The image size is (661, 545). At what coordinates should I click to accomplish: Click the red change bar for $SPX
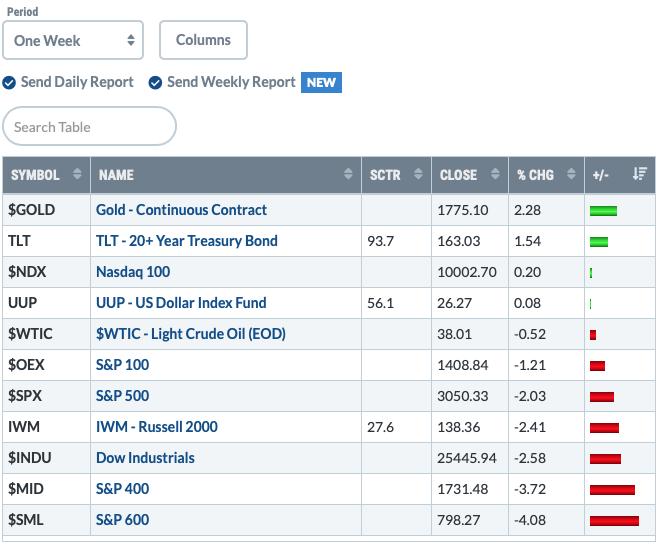[x=602, y=397]
